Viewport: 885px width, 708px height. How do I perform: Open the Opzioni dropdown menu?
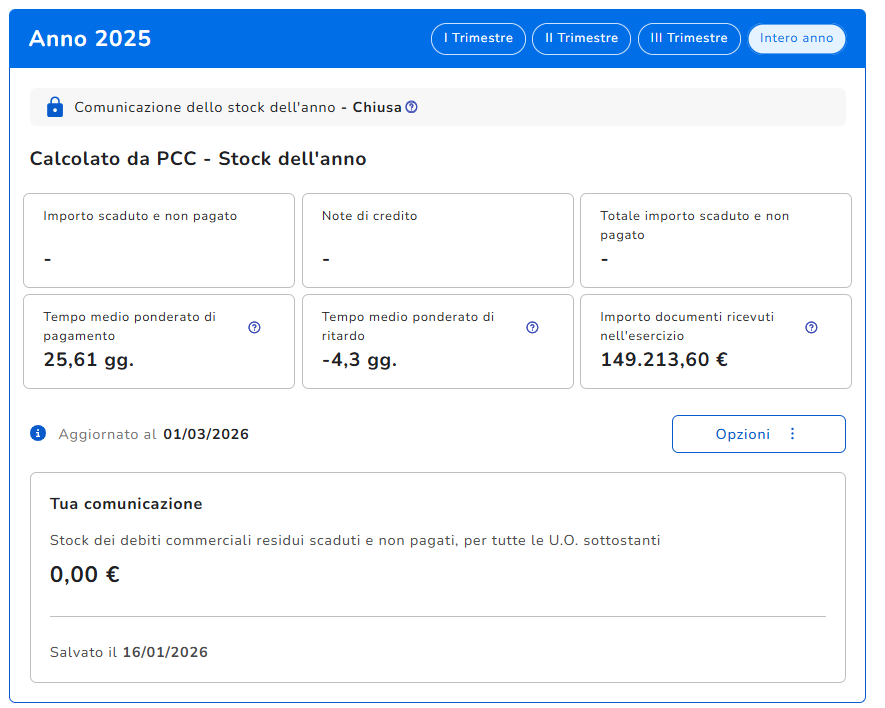tap(759, 434)
